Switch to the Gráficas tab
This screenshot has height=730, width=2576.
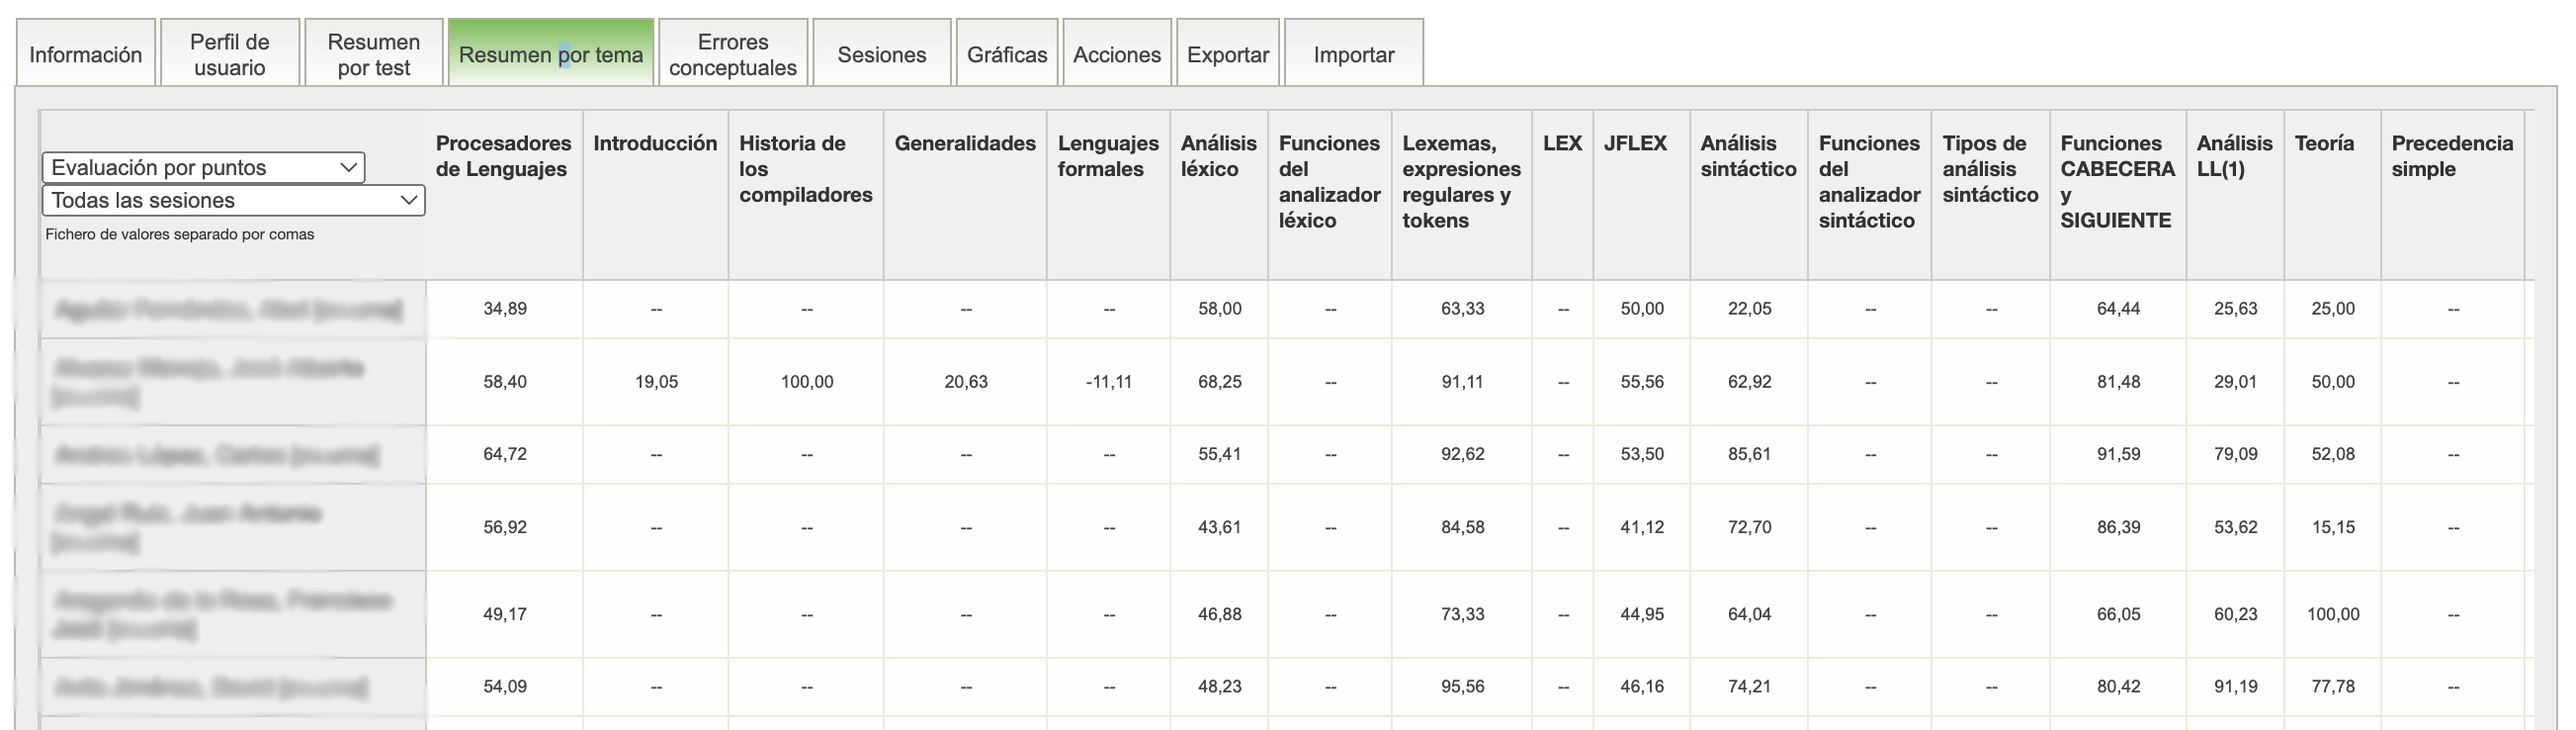point(1006,55)
